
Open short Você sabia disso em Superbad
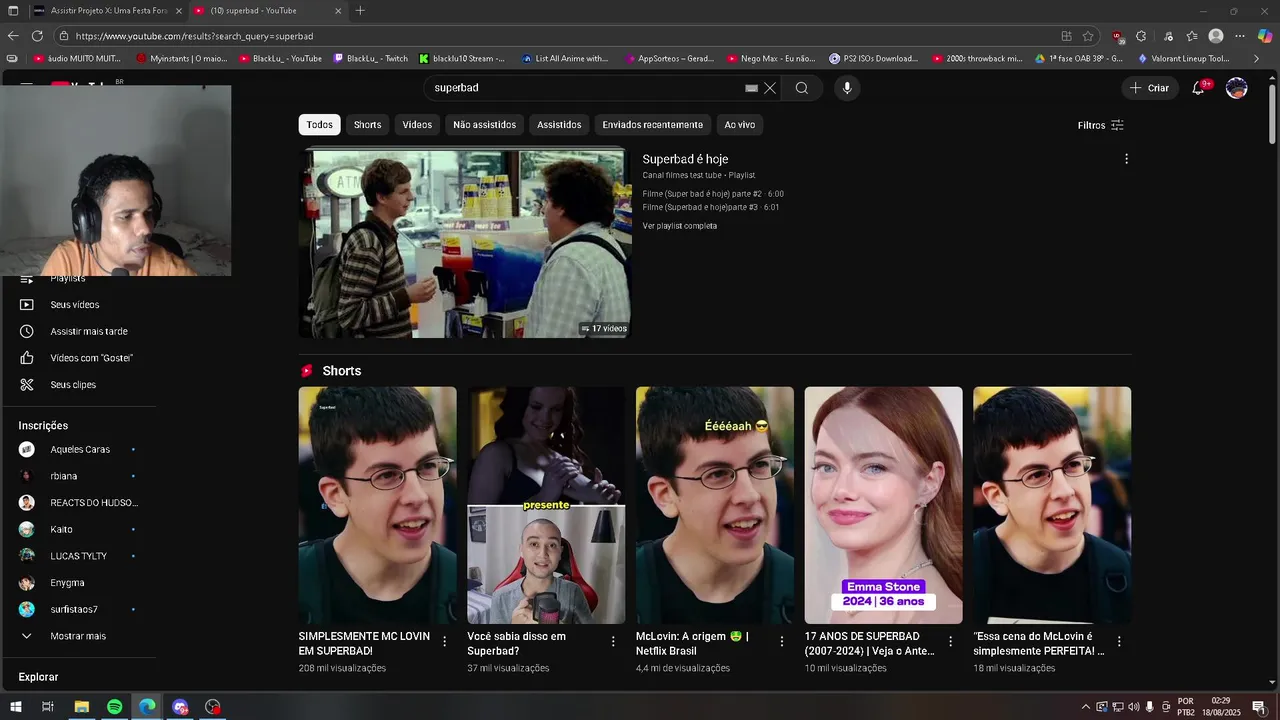coord(546,505)
